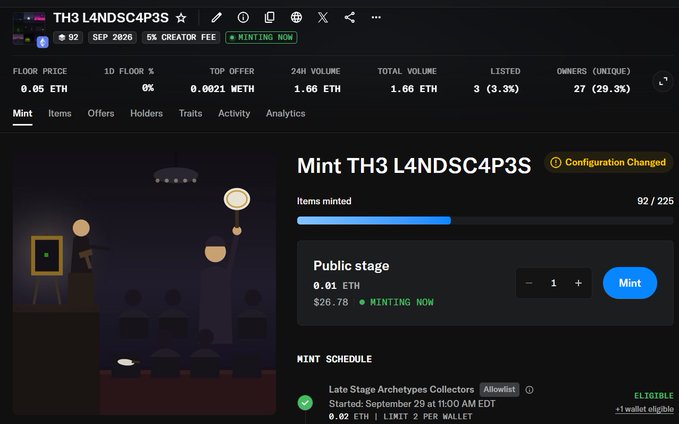
Task: Click the owners 27 (29.3%) value
Action: tap(602, 89)
